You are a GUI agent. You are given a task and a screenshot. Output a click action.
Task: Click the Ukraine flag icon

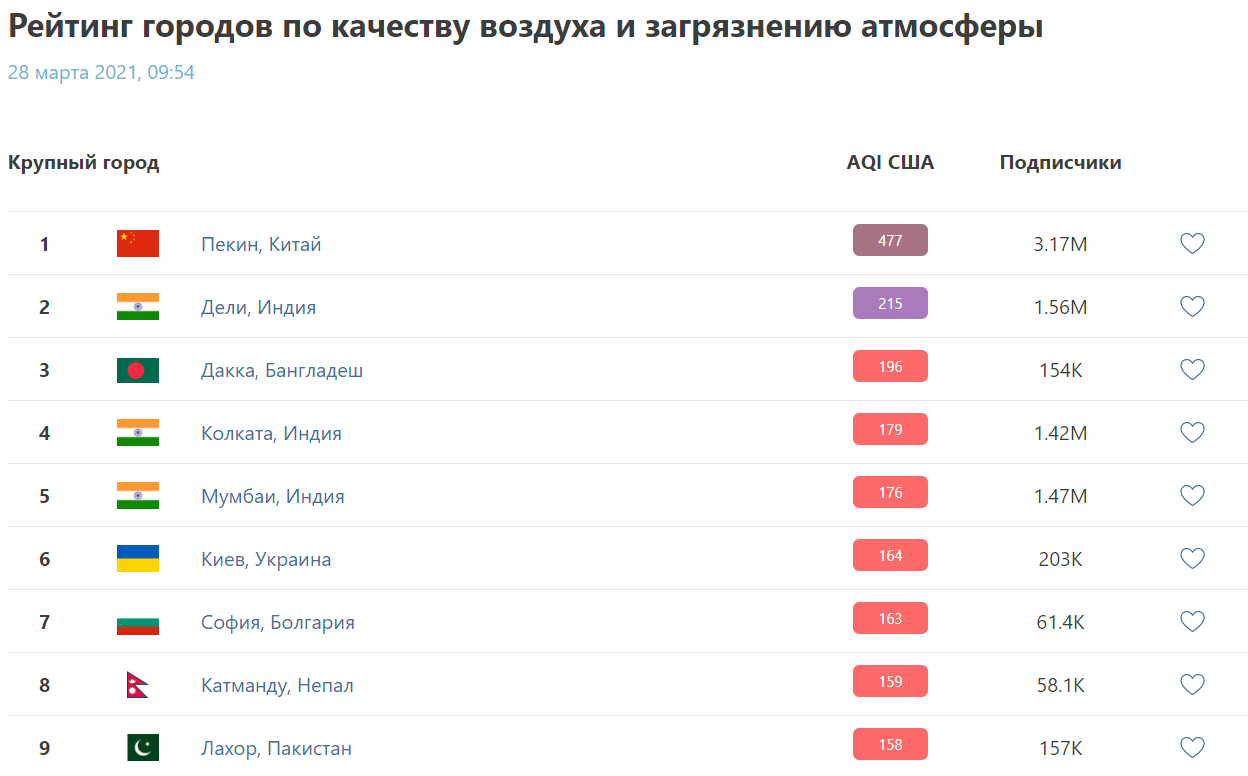click(138, 558)
